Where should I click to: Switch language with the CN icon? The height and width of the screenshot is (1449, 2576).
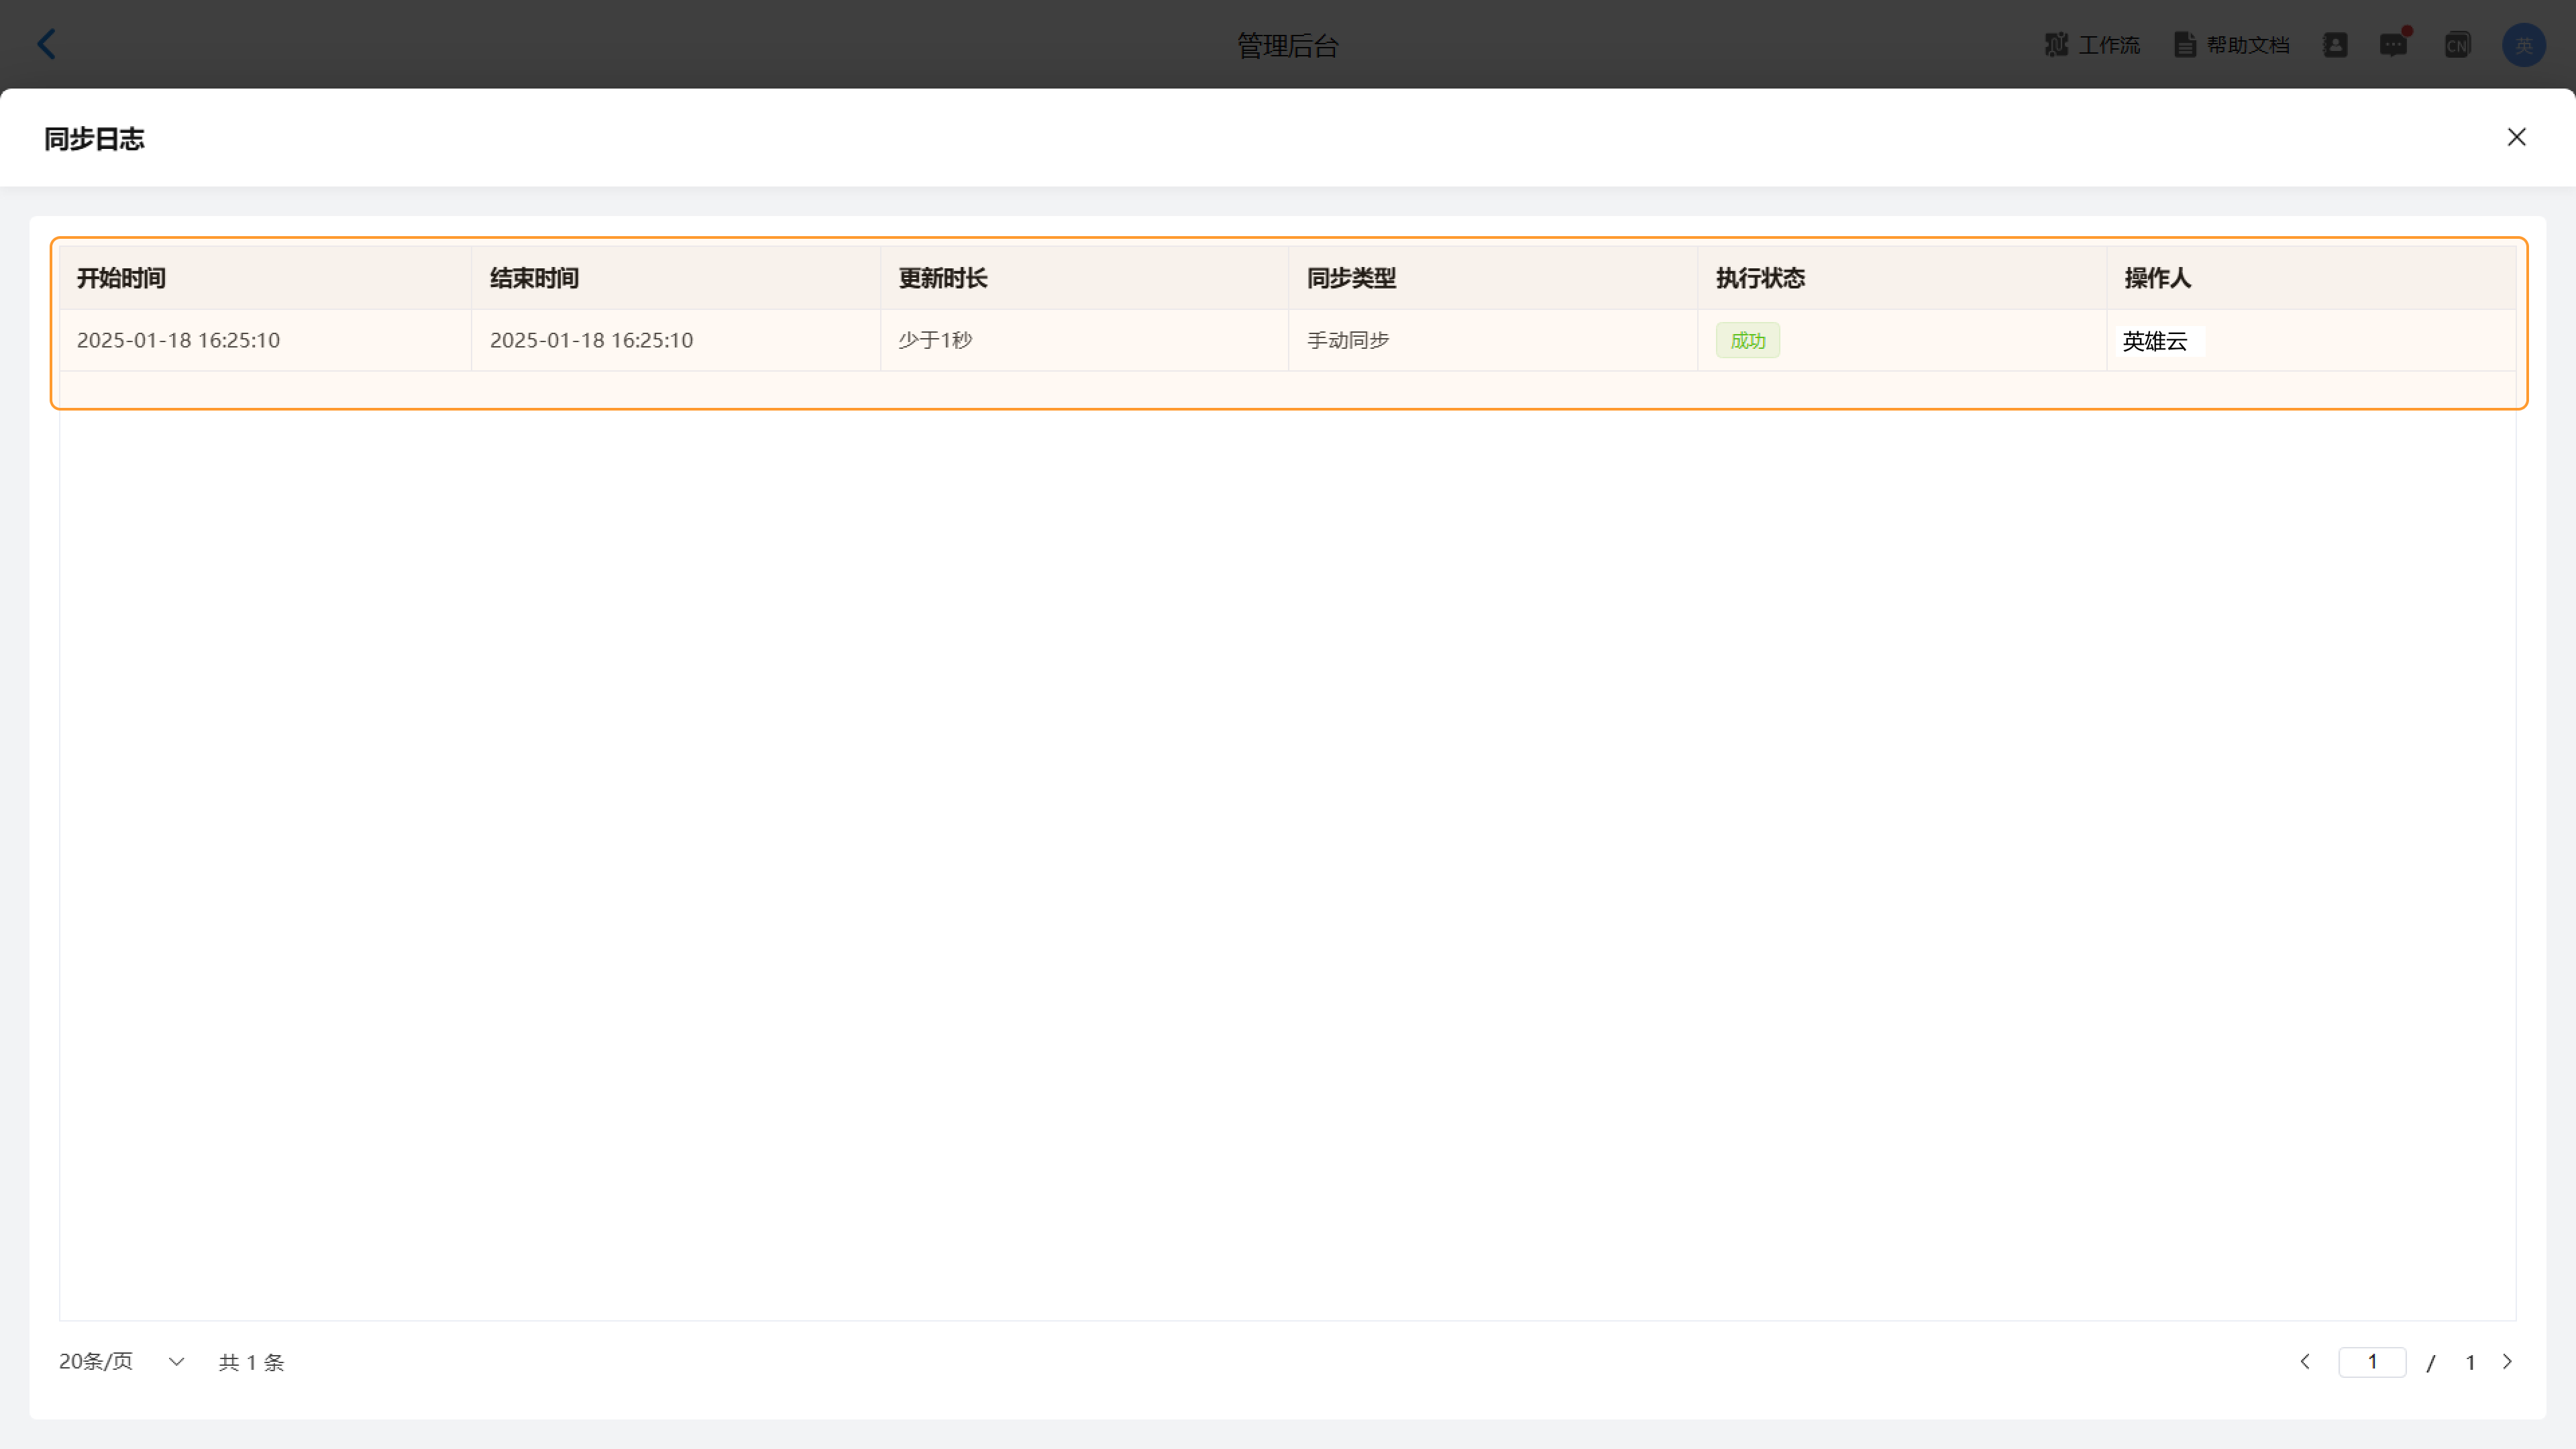click(2458, 45)
